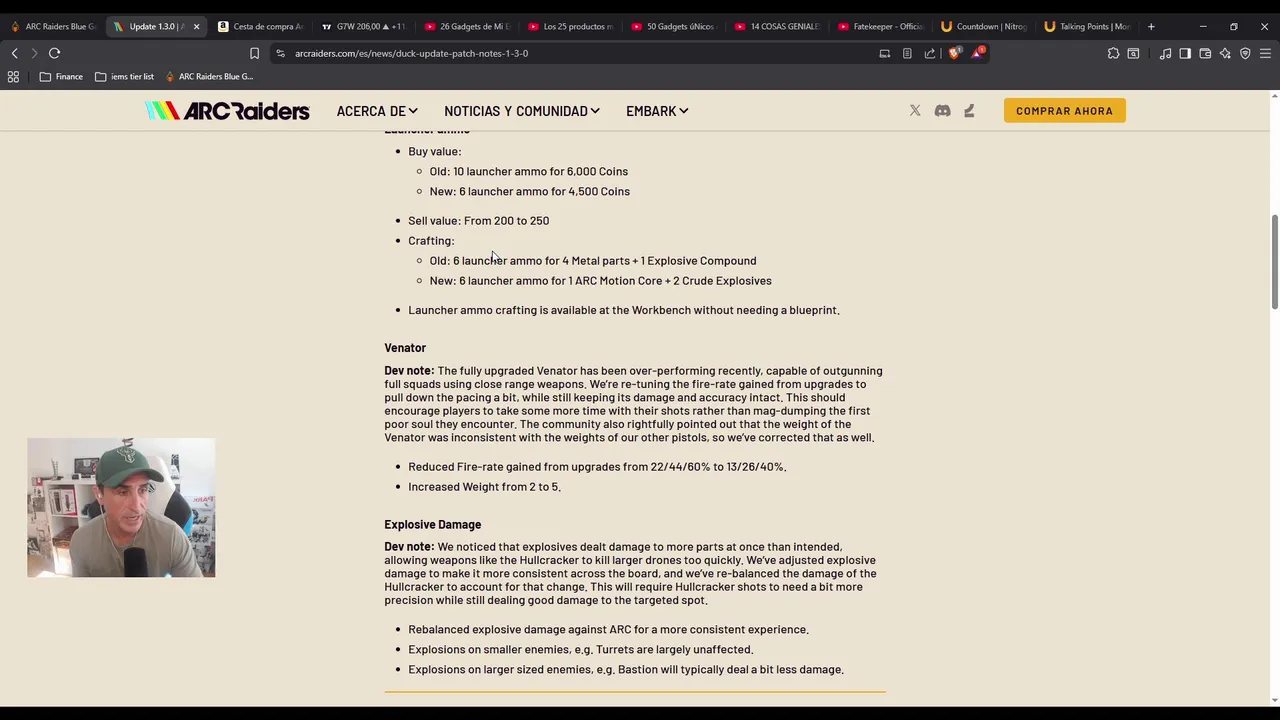
Task: Open the iems tier list bookmarks folder
Action: click(x=124, y=76)
